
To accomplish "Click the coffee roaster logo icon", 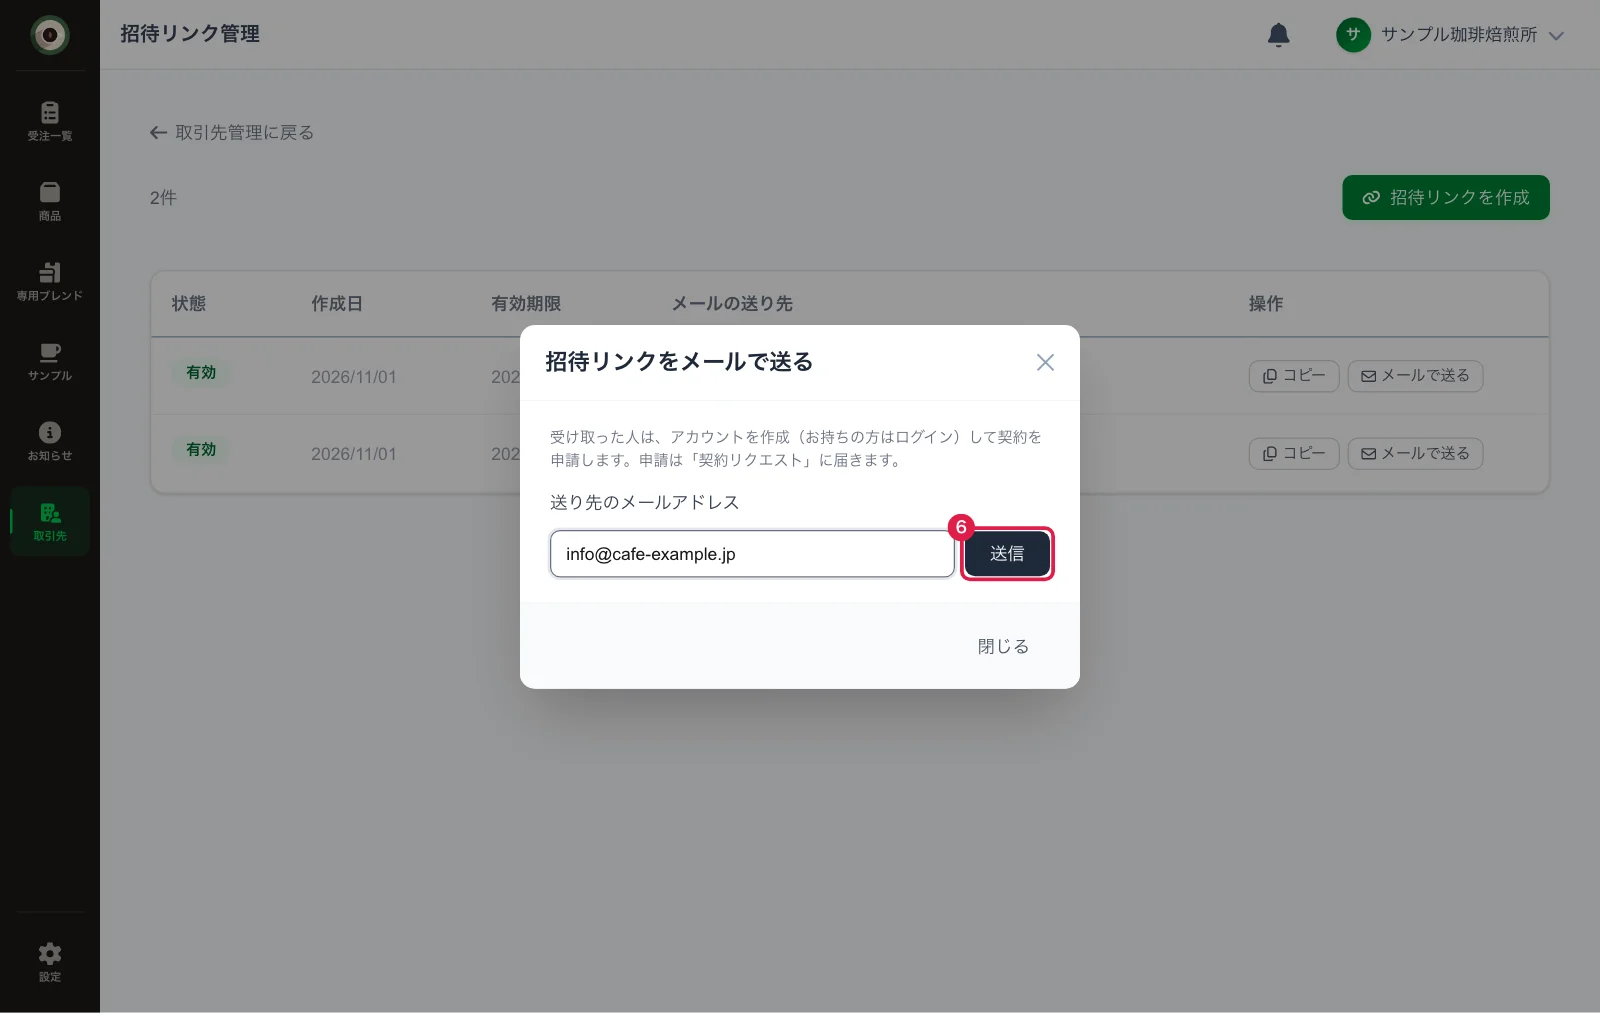I will [x=49, y=35].
